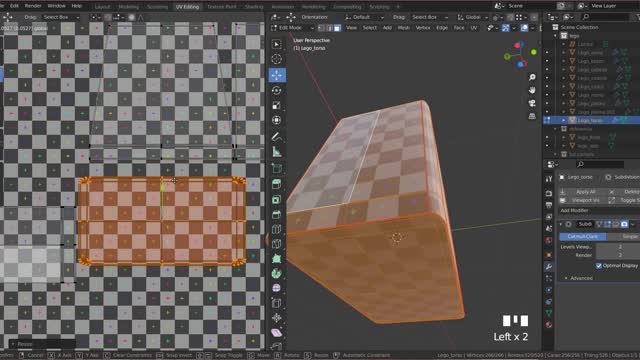The image size is (640, 360).
Task: Enable face select mode
Action: click(x=337, y=28)
